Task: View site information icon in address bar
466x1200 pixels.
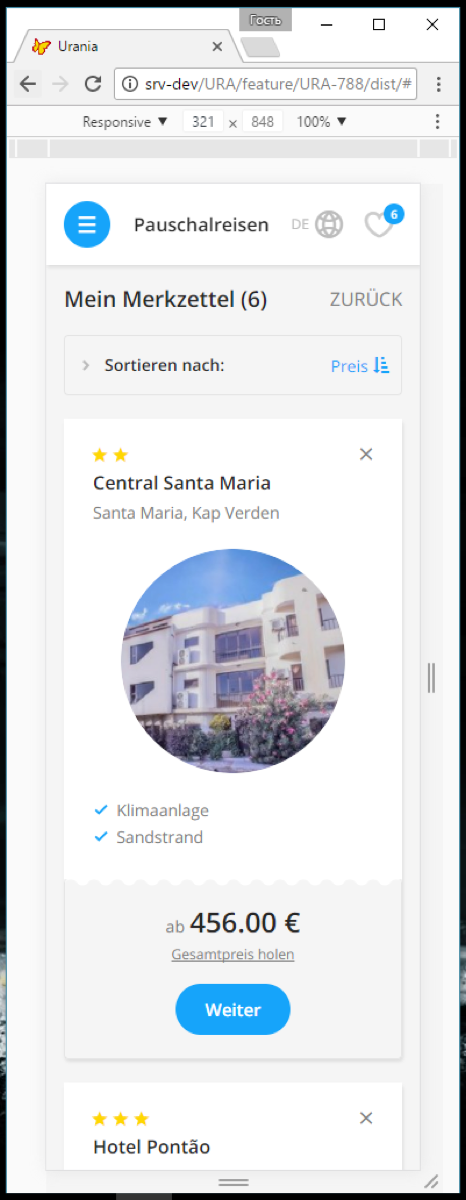Action: [x=130, y=84]
